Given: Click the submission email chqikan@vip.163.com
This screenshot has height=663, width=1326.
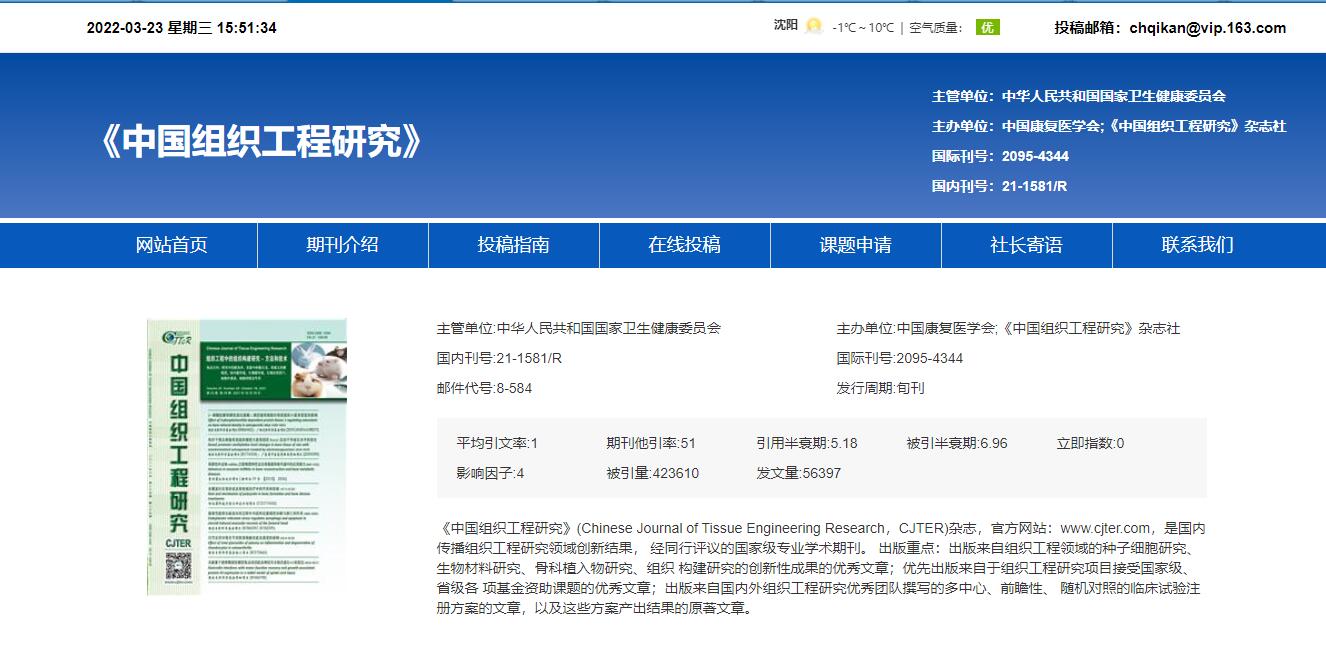Looking at the screenshot, I should pos(1207,28).
